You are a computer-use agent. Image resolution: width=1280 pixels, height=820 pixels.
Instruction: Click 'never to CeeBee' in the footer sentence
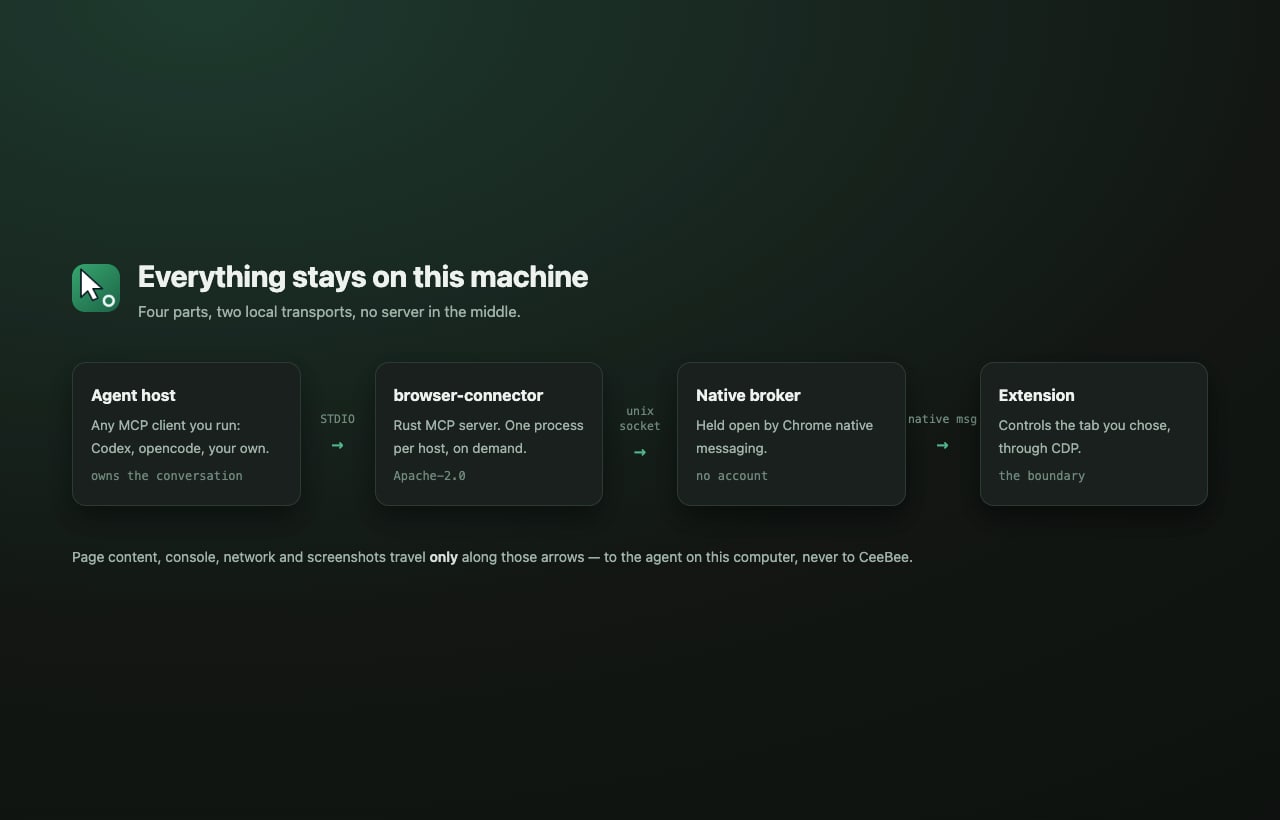click(856, 557)
